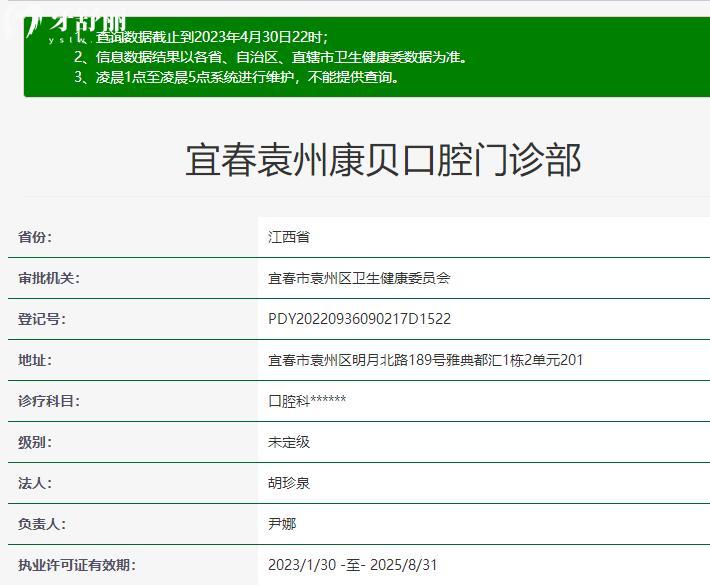Viewport: 710px width, 585px height.
Task: Click notice line 3 about 凌晨1点至凌晨5点 maintenance
Action: point(237,77)
